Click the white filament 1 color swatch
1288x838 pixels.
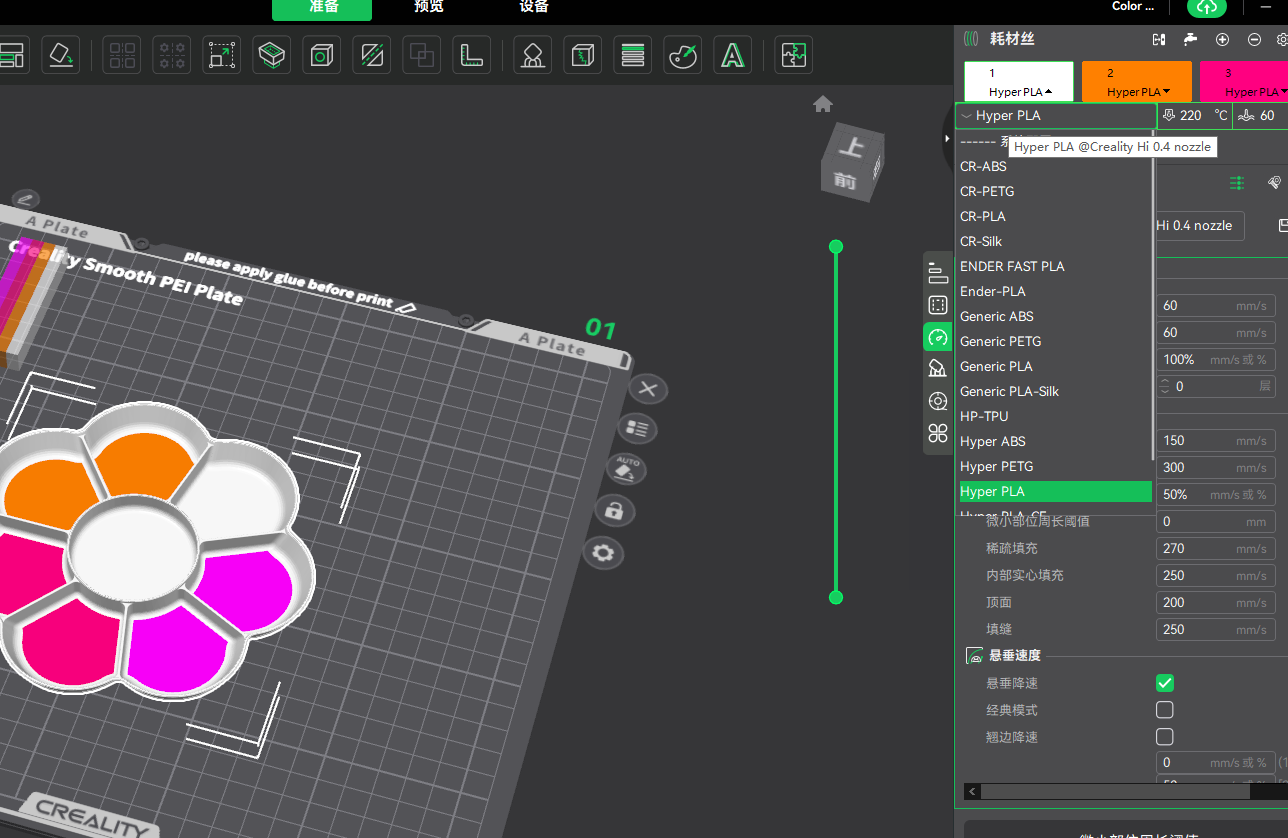[x=1019, y=80]
